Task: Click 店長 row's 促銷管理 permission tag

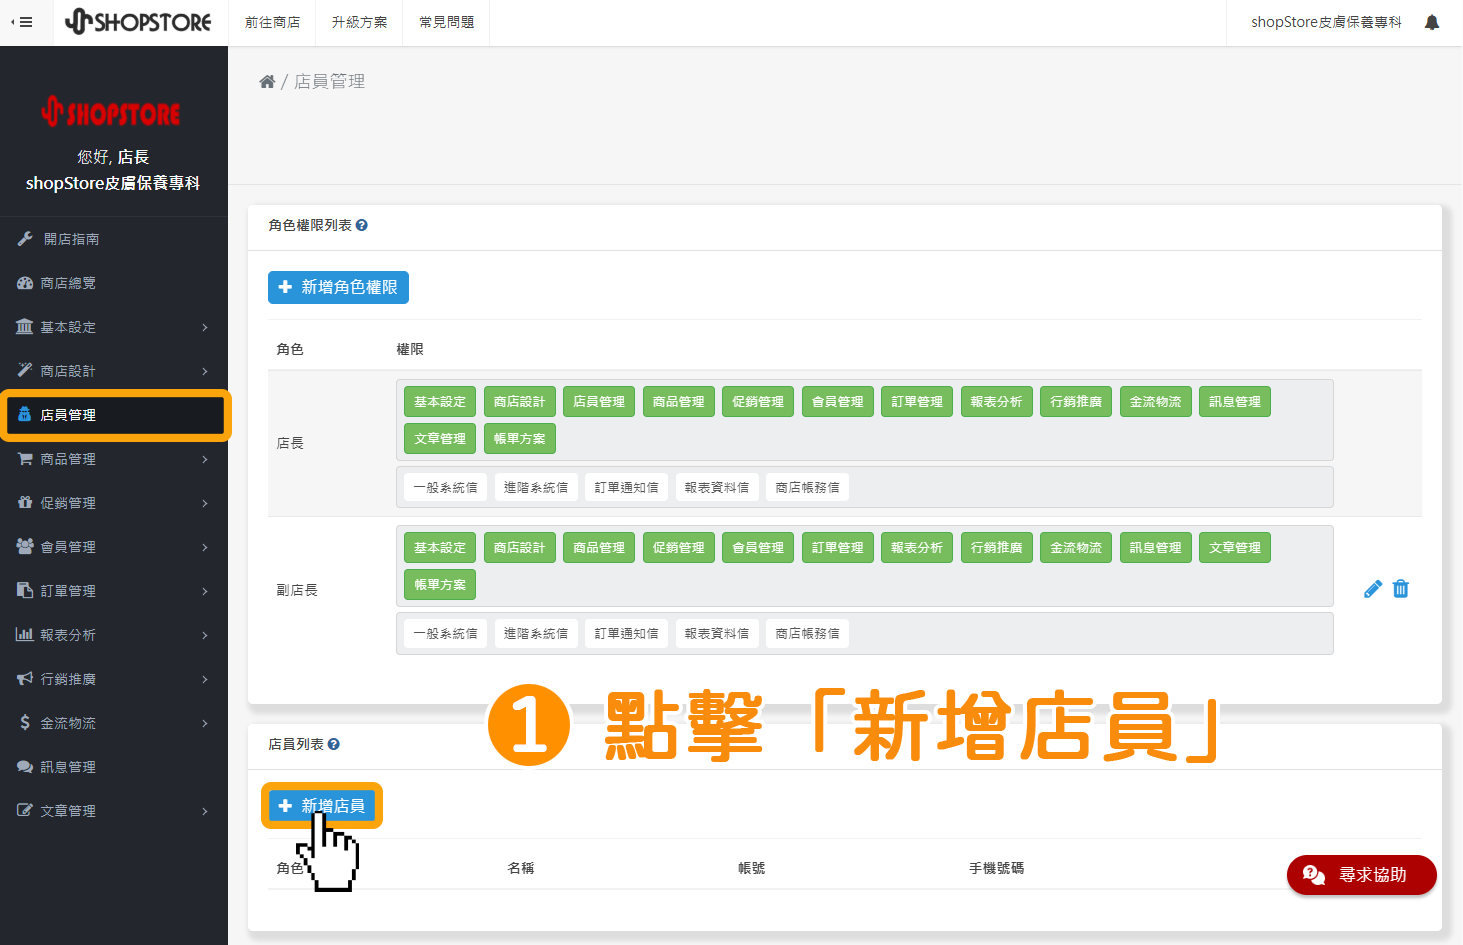Action: click(758, 402)
